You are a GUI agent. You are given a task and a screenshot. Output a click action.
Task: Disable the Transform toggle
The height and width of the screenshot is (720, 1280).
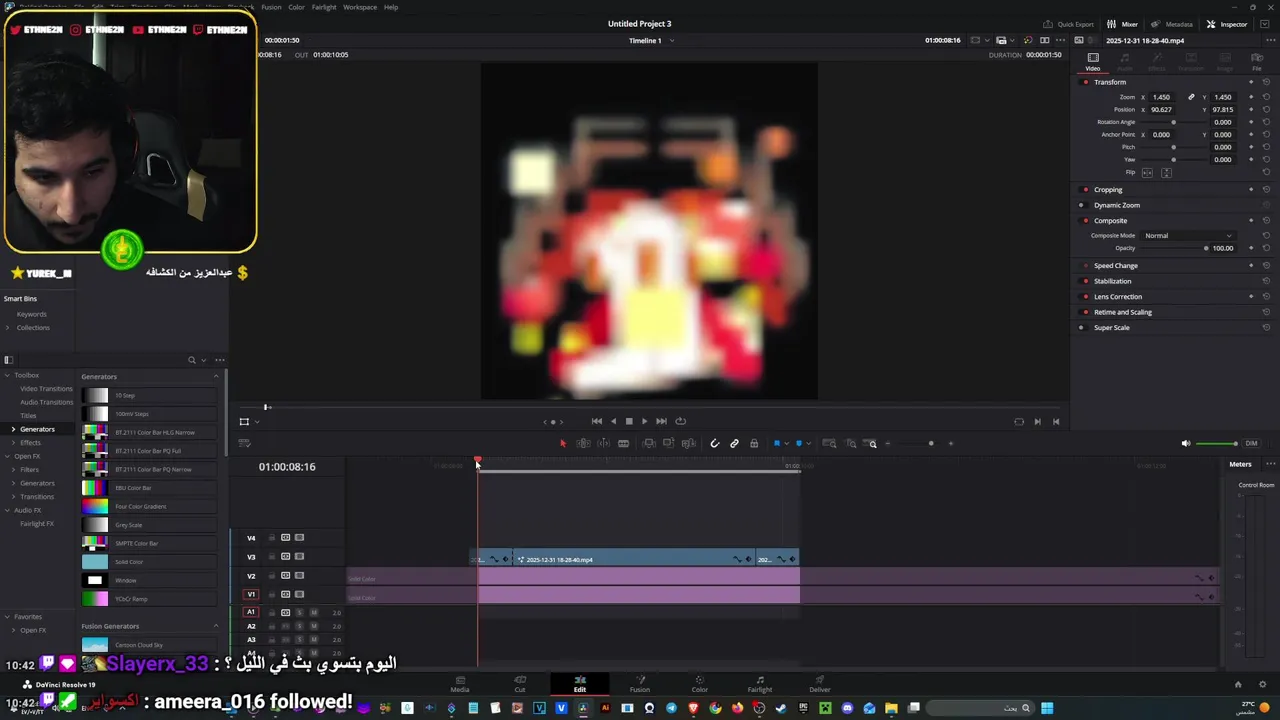click(x=1086, y=82)
